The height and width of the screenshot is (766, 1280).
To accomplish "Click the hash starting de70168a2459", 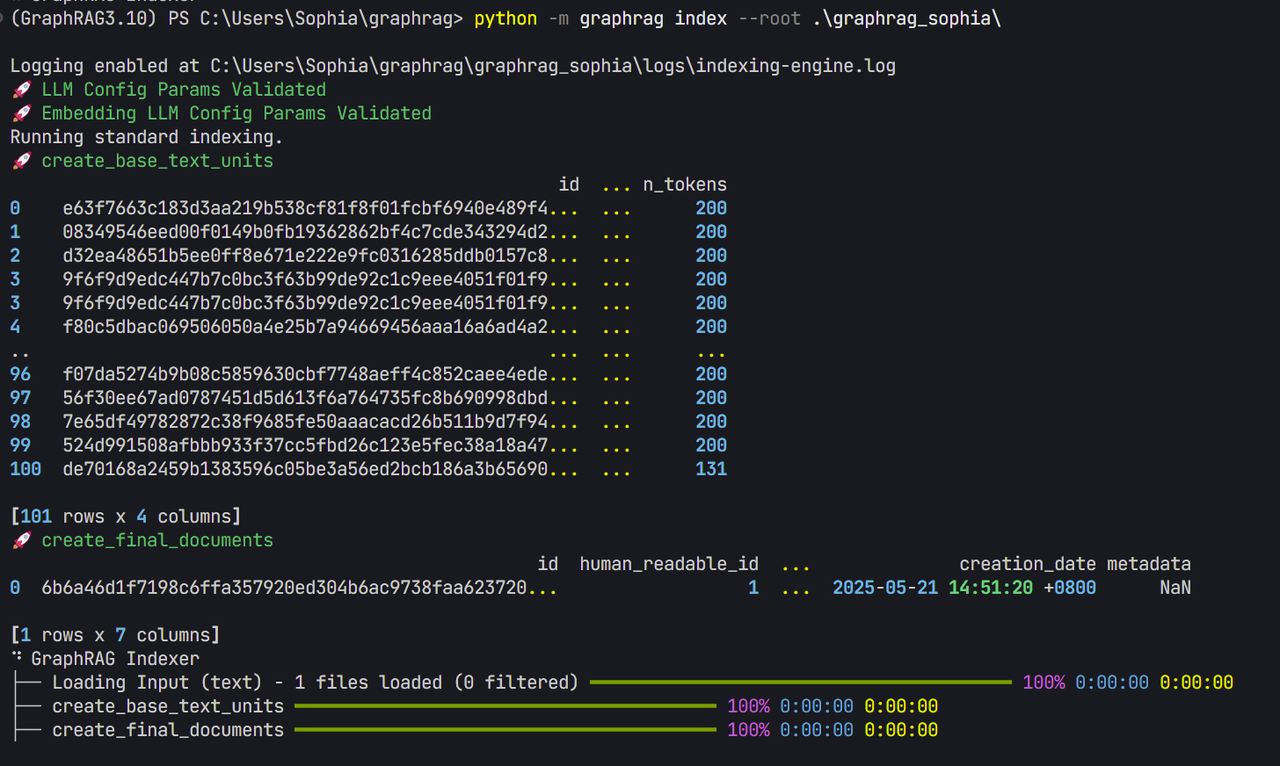I will click(x=321, y=469).
